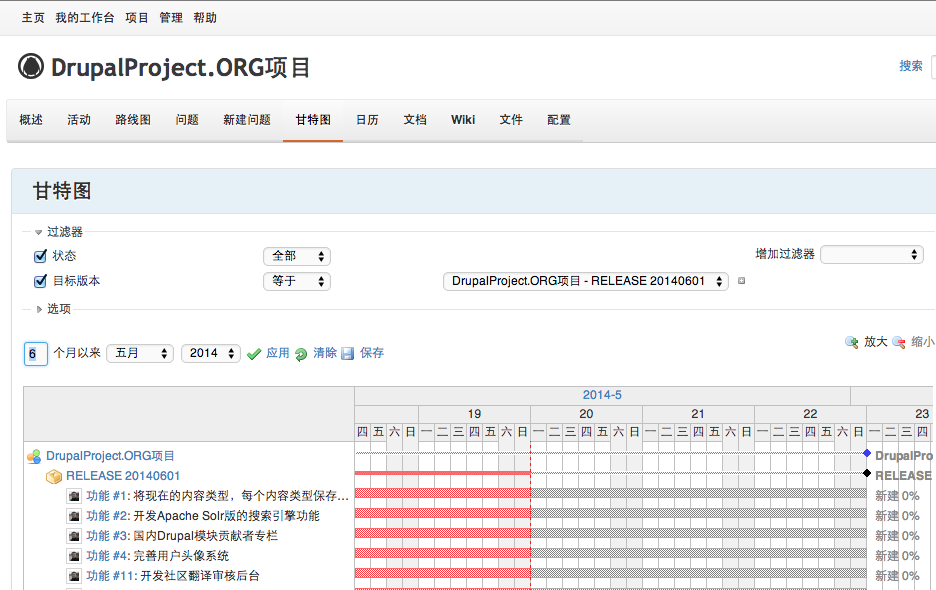This screenshot has width=936, height=590.
Task: Click the zoom-in magnifier icon beside 放大
Action: pos(852,342)
